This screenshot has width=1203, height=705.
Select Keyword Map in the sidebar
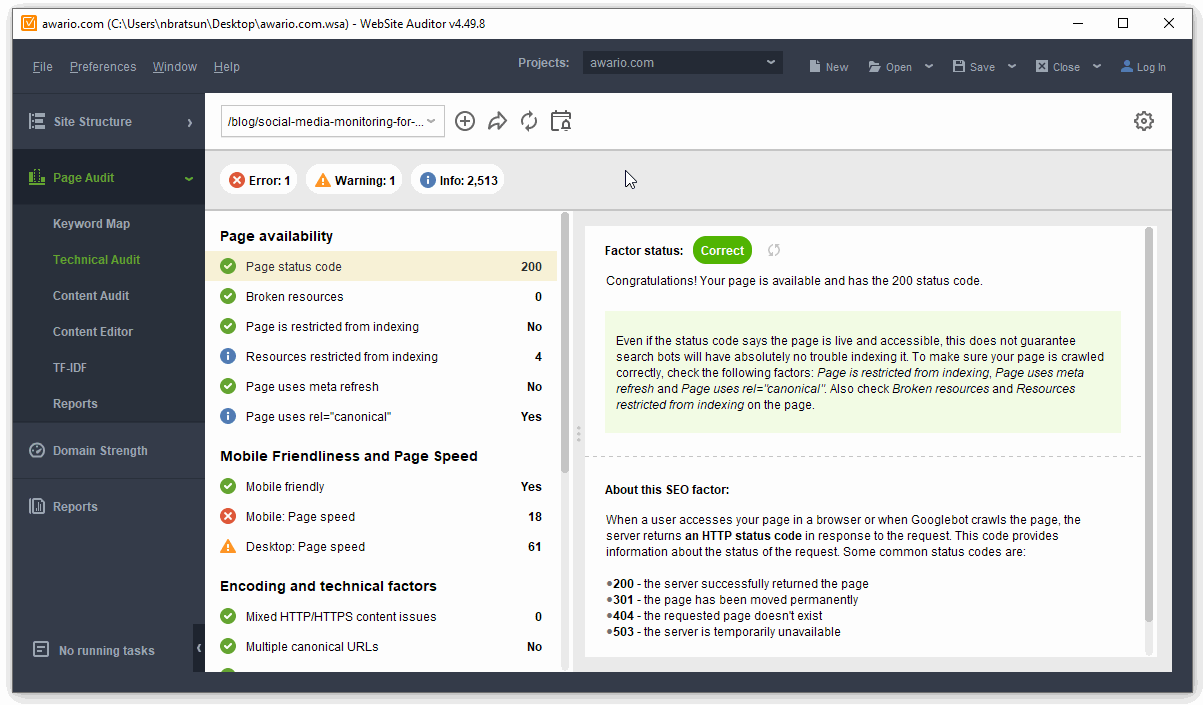[x=91, y=224]
